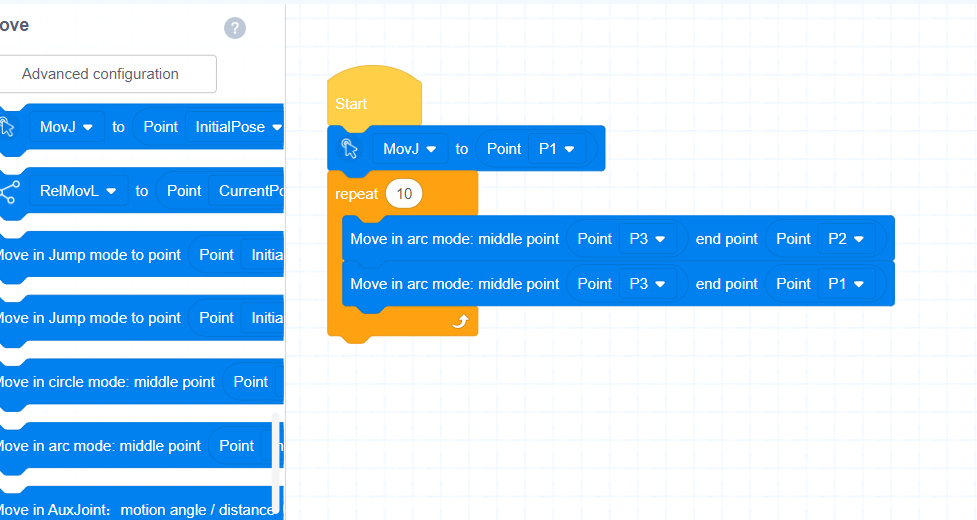The height and width of the screenshot is (520, 977).
Task: Click the pointer icon on palette MovJ block
Action: point(7,127)
